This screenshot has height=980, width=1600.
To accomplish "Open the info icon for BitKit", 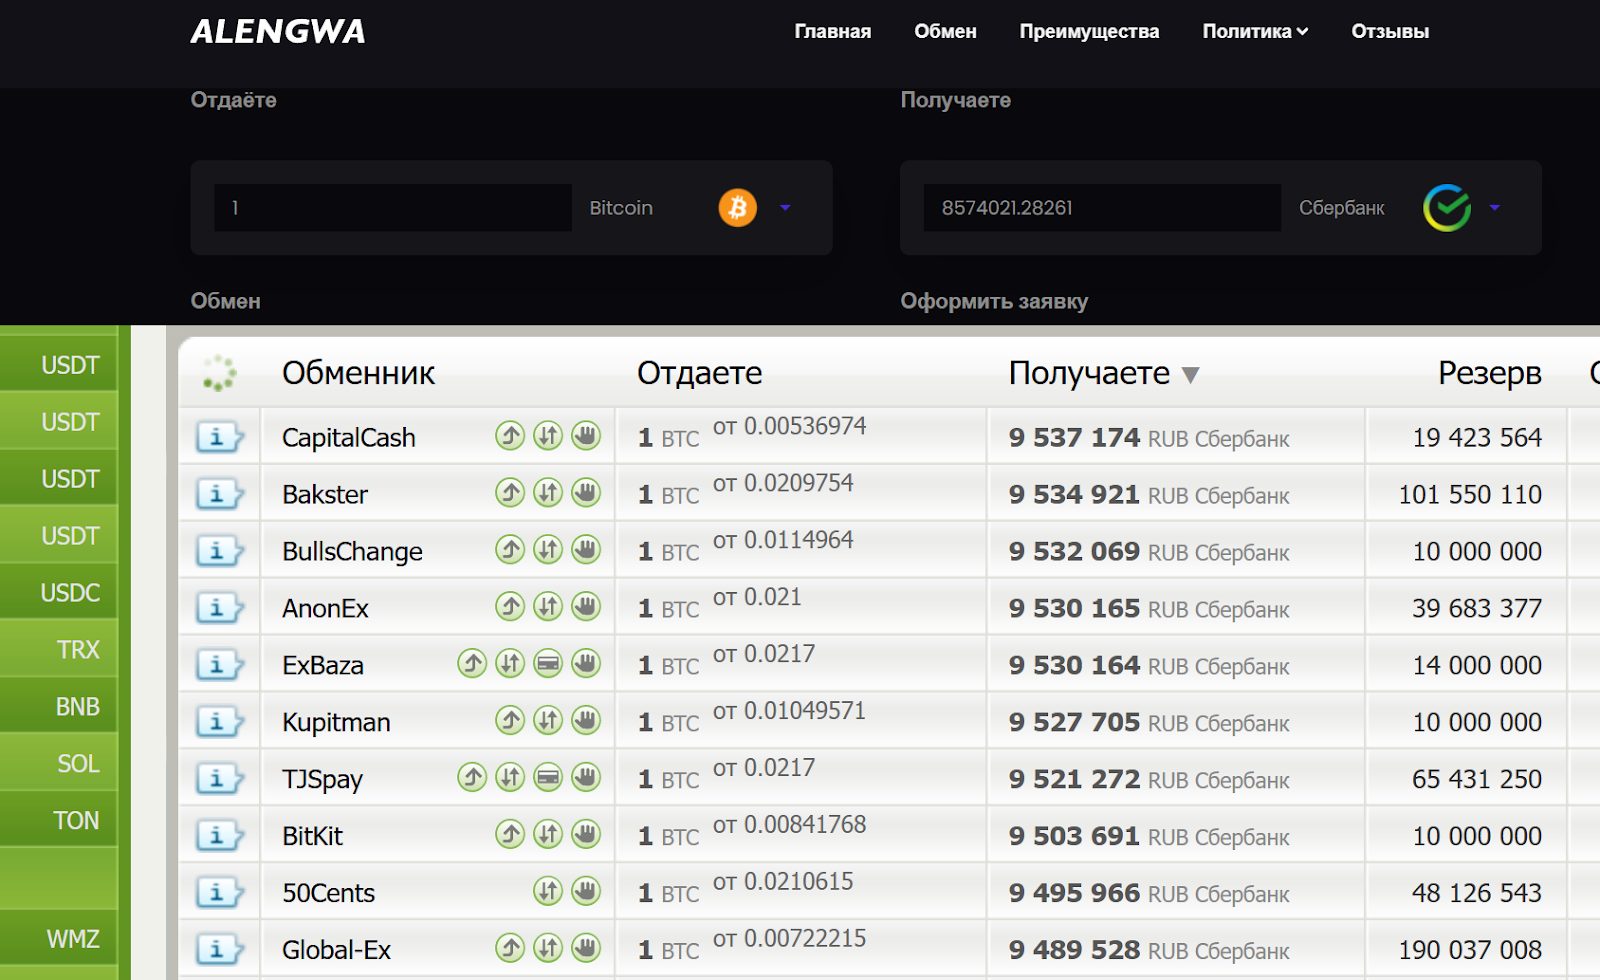I will (x=219, y=836).
